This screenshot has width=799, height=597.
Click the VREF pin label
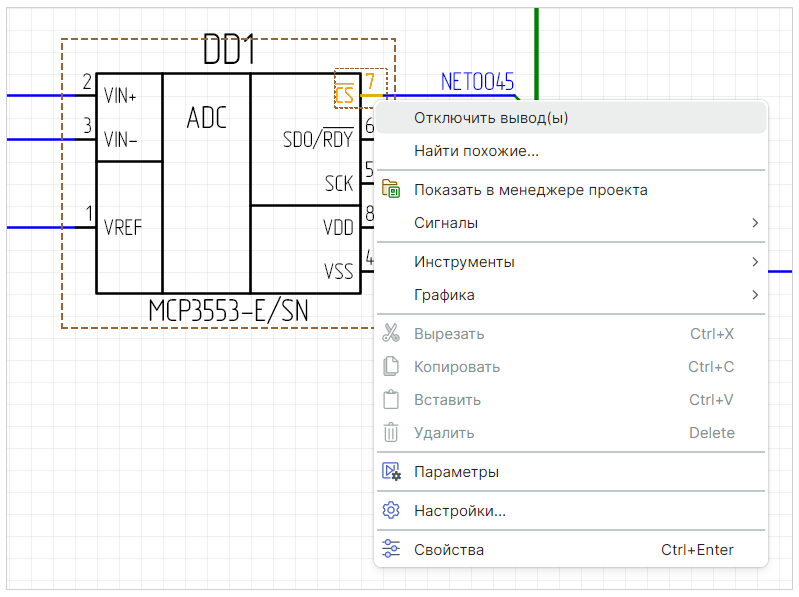tap(123, 228)
